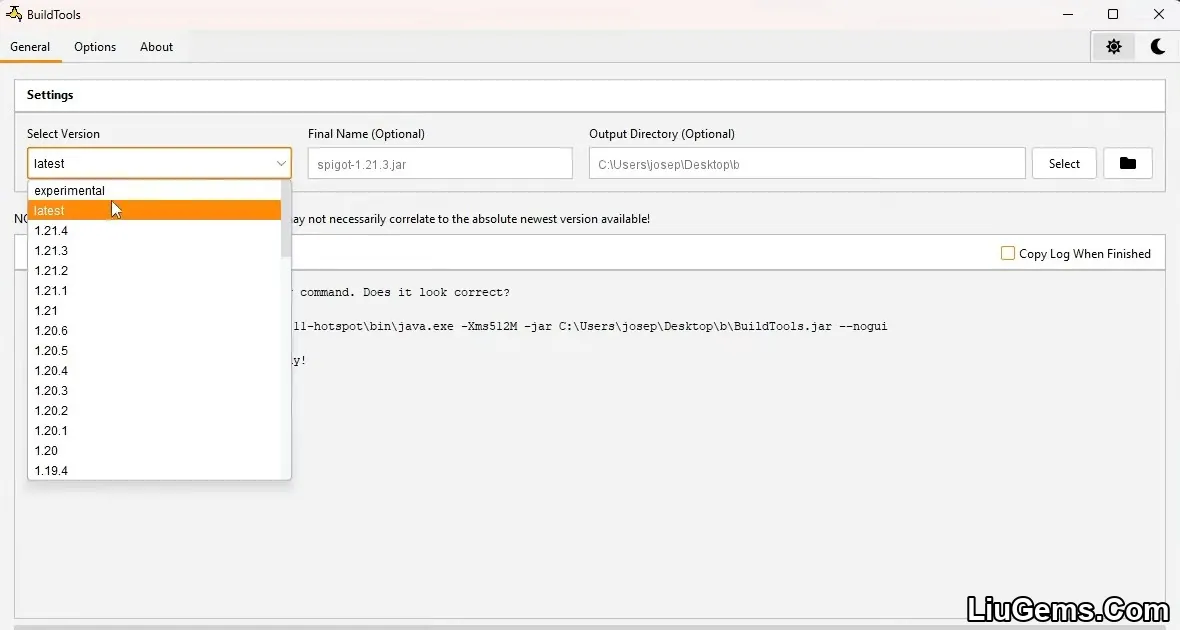Pick version 1.19.4 from list
The height and width of the screenshot is (630, 1180).
point(154,470)
